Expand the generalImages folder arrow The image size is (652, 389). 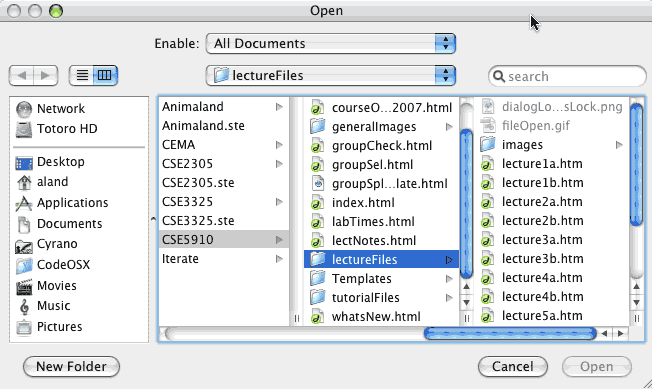(x=449, y=127)
